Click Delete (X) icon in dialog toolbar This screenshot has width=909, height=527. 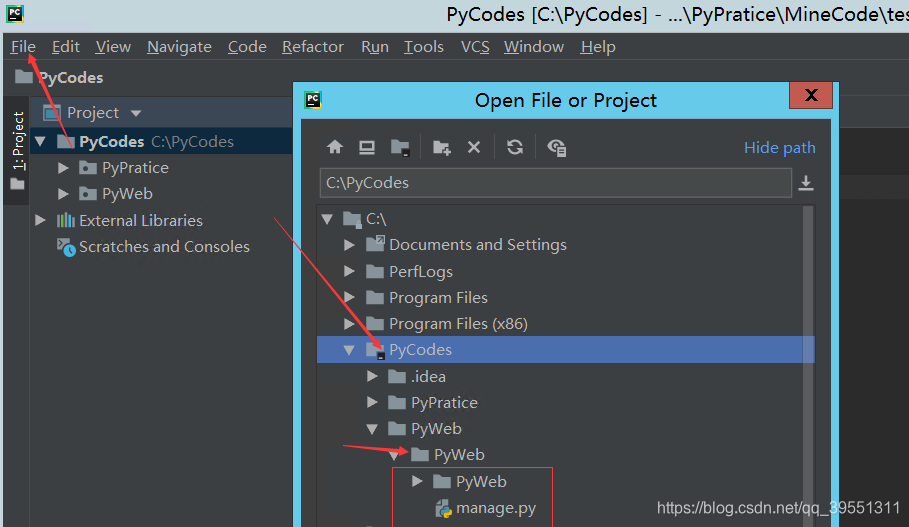point(474,147)
